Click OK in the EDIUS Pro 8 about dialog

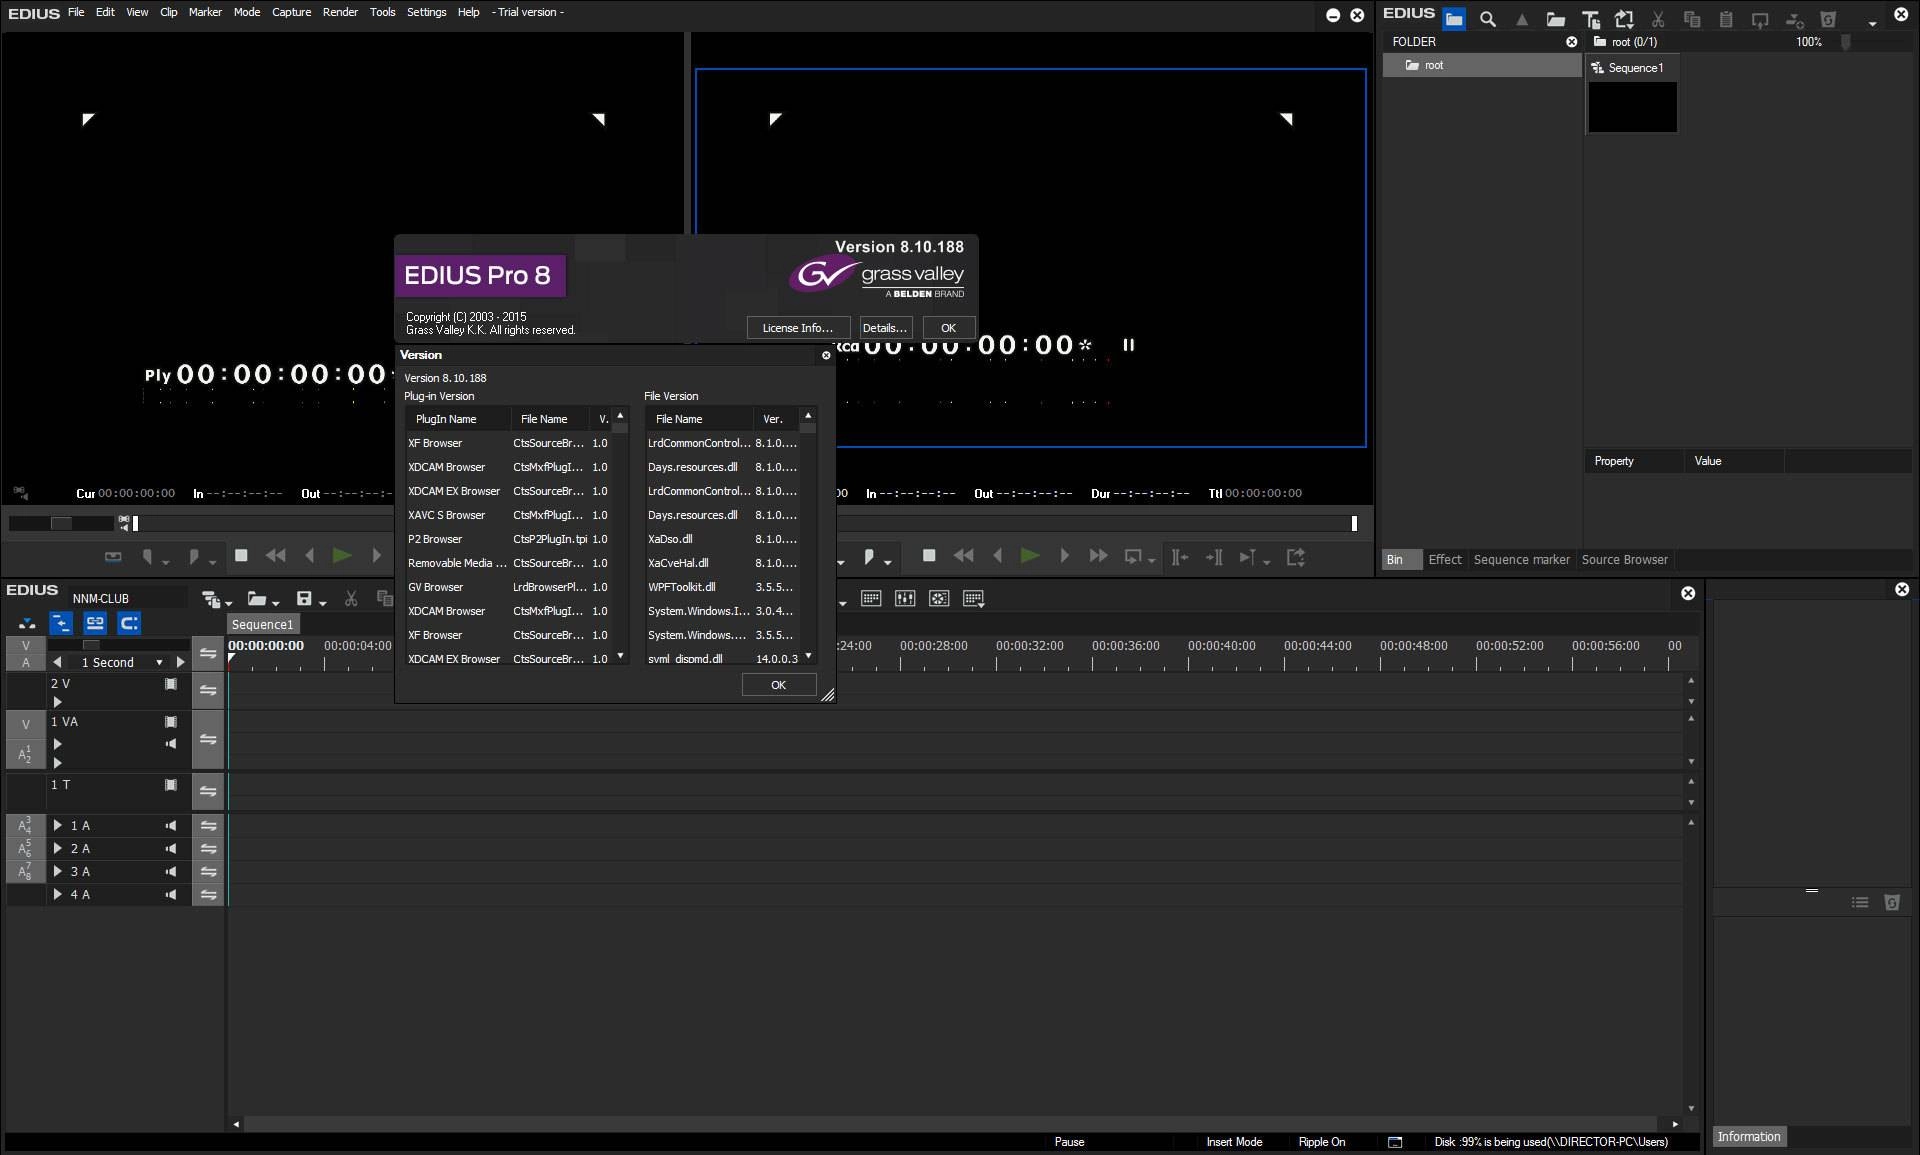[949, 328]
